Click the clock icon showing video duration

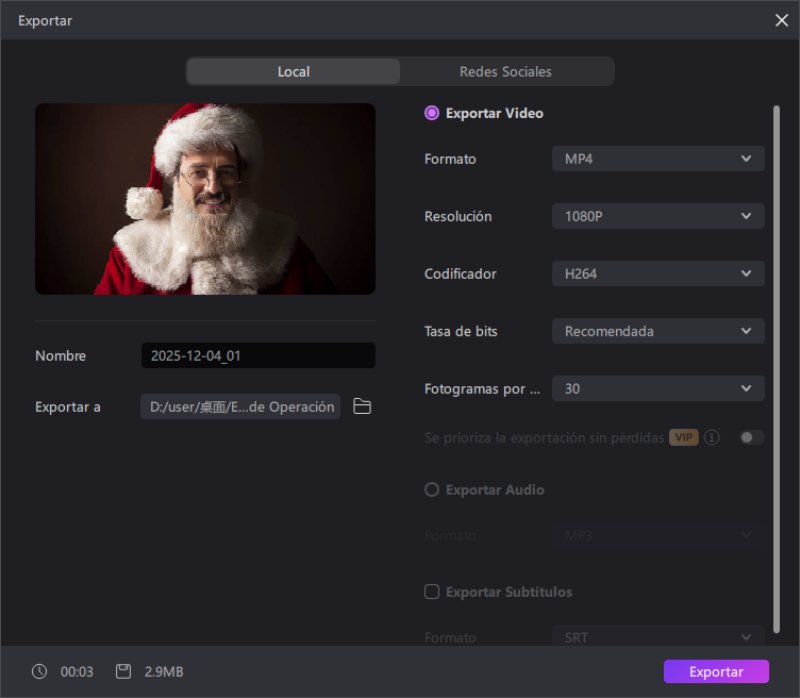(x=38, y=671)
